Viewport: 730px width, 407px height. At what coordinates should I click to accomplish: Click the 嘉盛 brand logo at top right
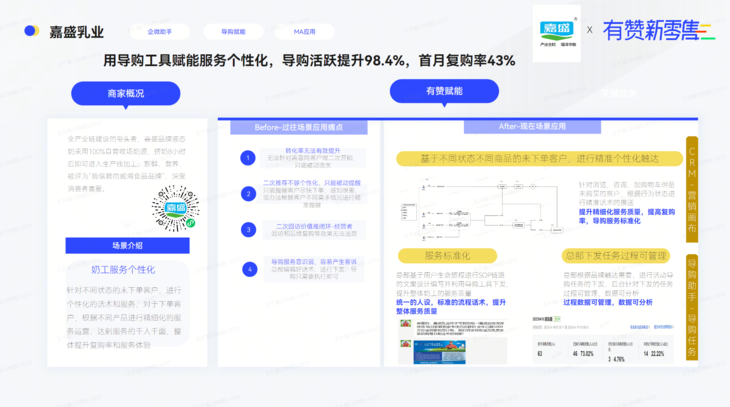click(x=556, y=33)
